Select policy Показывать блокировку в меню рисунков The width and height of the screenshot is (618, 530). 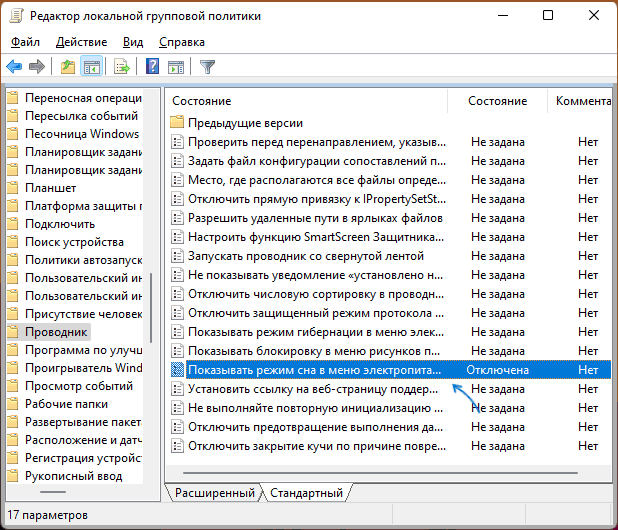click(x=314, y=351)
